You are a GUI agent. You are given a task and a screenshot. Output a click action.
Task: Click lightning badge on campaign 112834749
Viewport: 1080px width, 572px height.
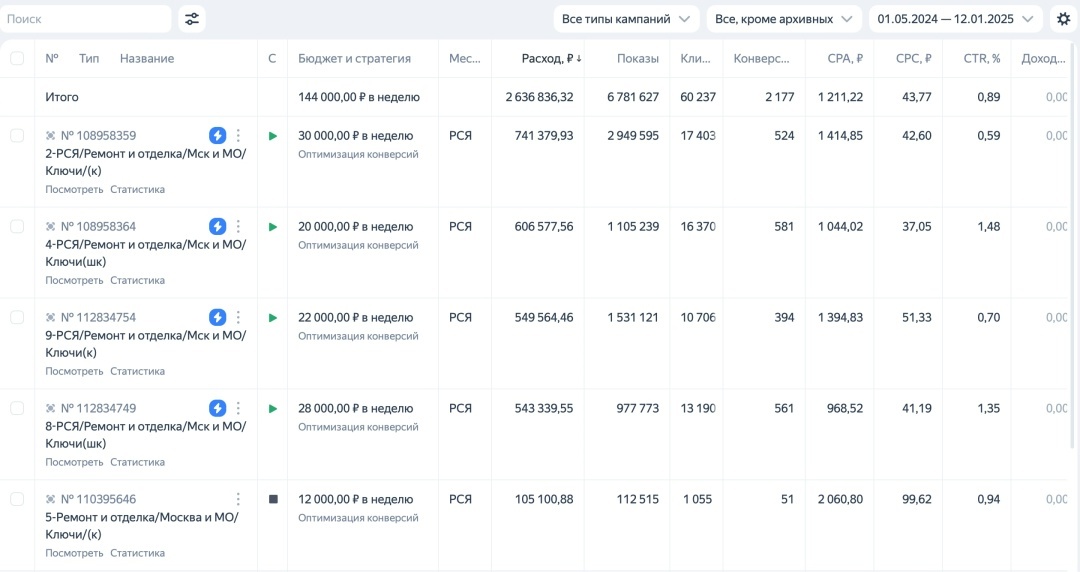coord(217,408)
